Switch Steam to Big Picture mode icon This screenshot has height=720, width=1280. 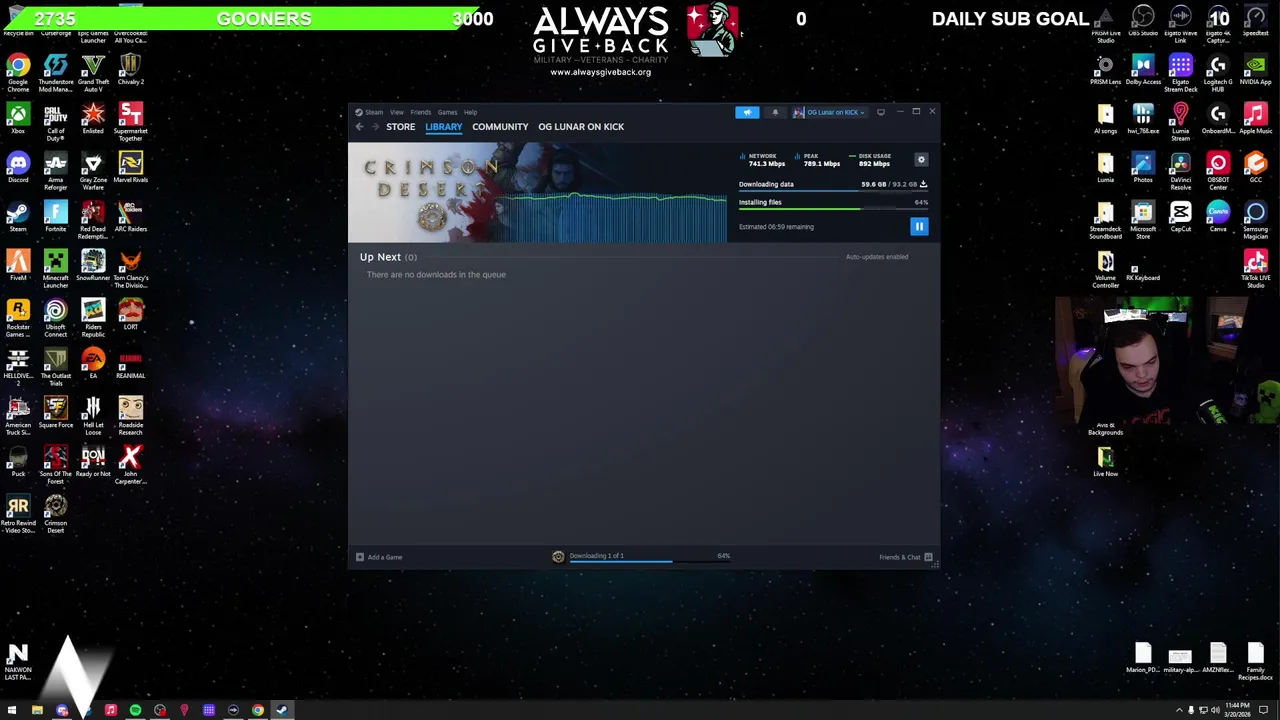click(881, 112)
